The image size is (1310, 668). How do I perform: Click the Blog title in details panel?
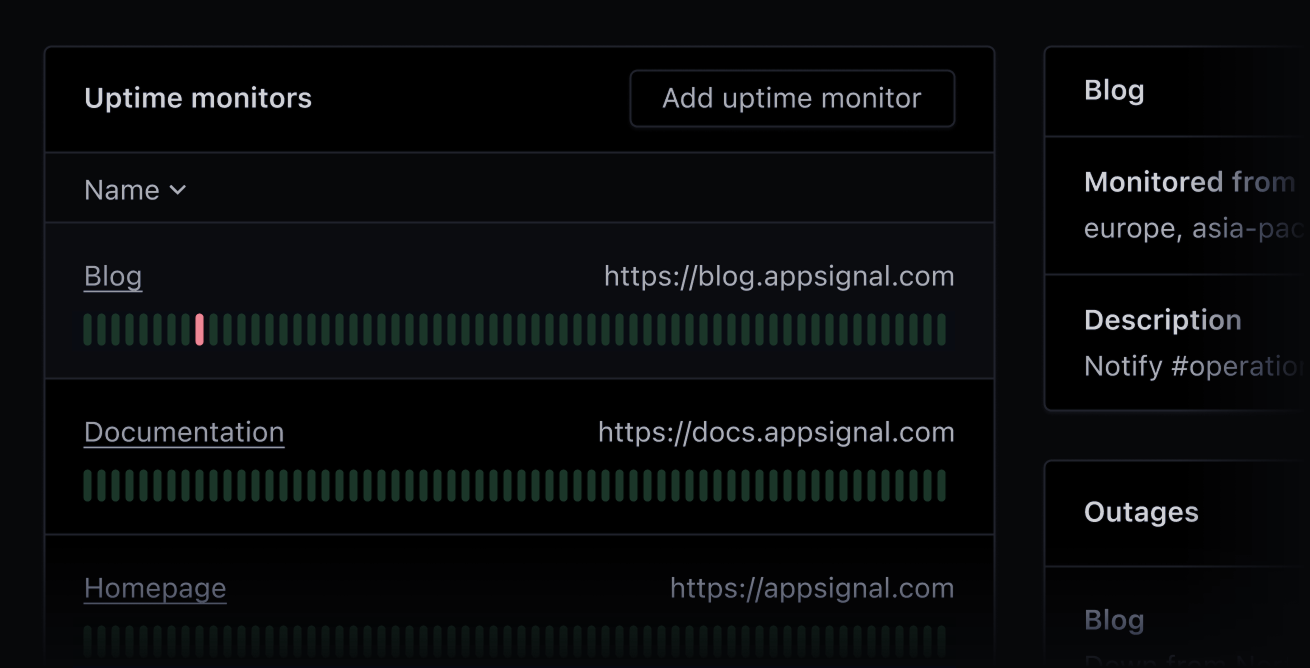(x=1114, y=90)
